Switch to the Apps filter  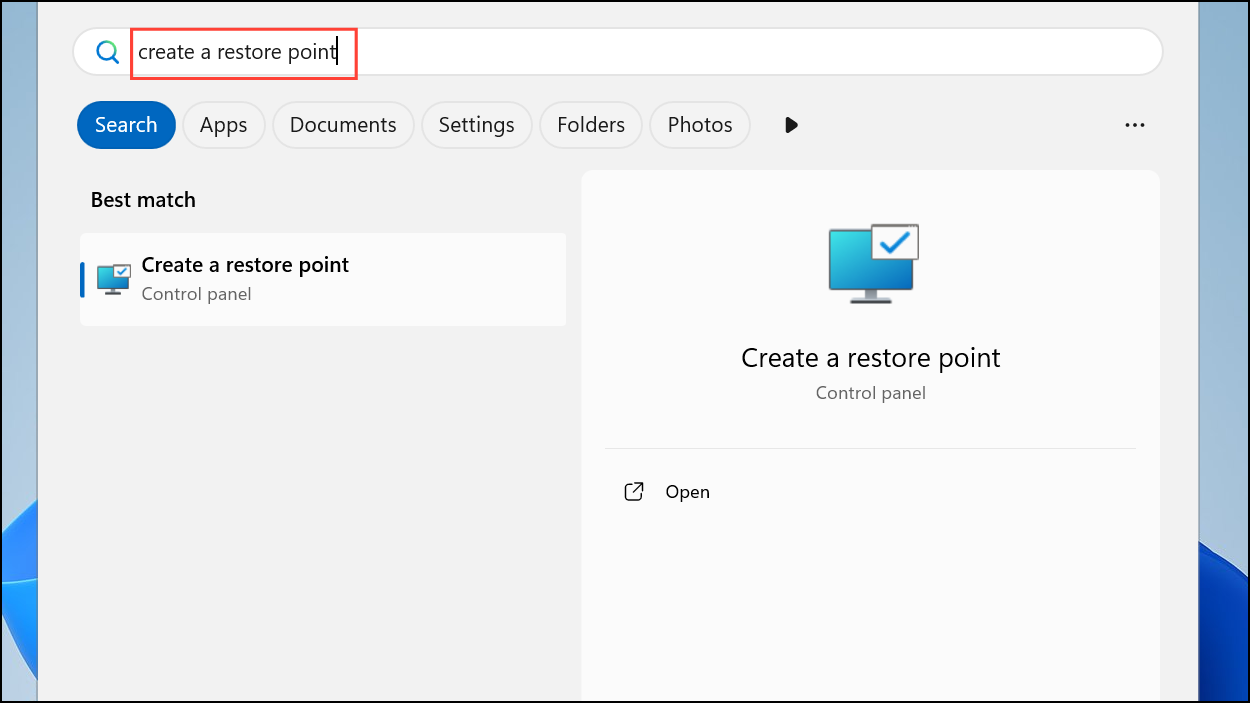pos(223,125)
